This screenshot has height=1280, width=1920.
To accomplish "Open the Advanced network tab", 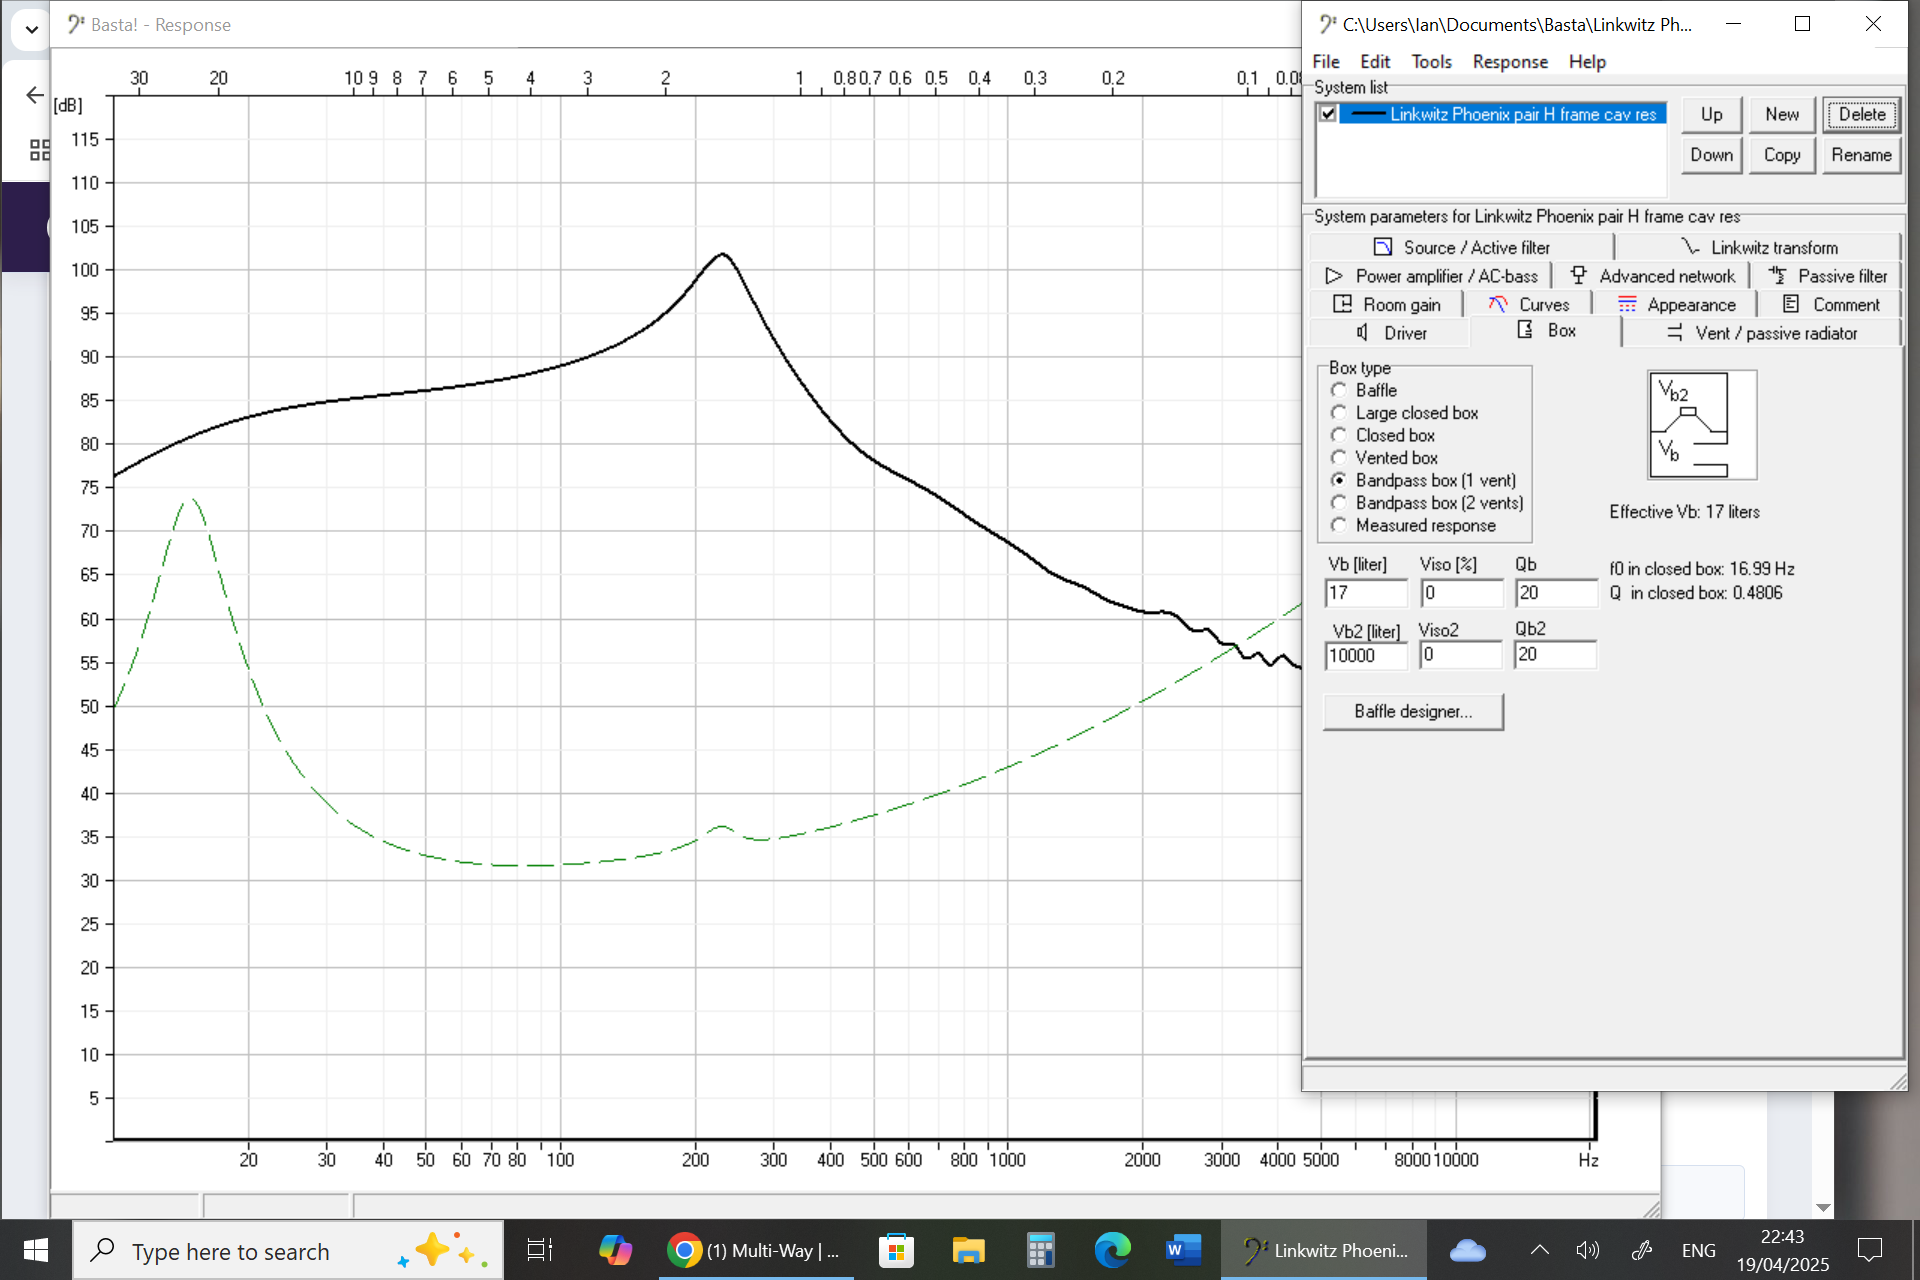I will coord(1651,276).
